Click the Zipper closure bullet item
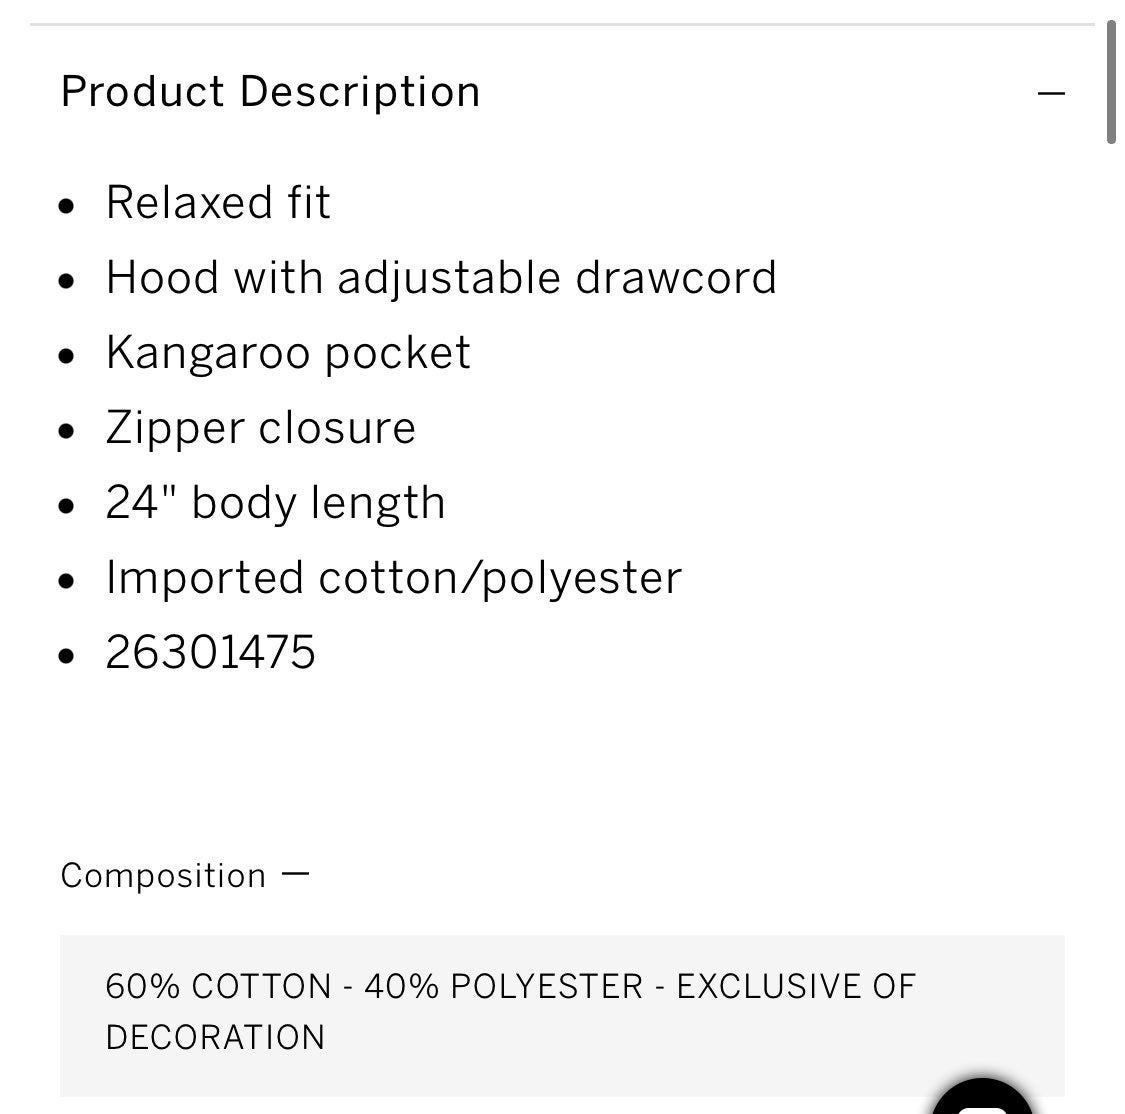Image resolution: width=1125 pixels, height=1114 pixels. 260,428
